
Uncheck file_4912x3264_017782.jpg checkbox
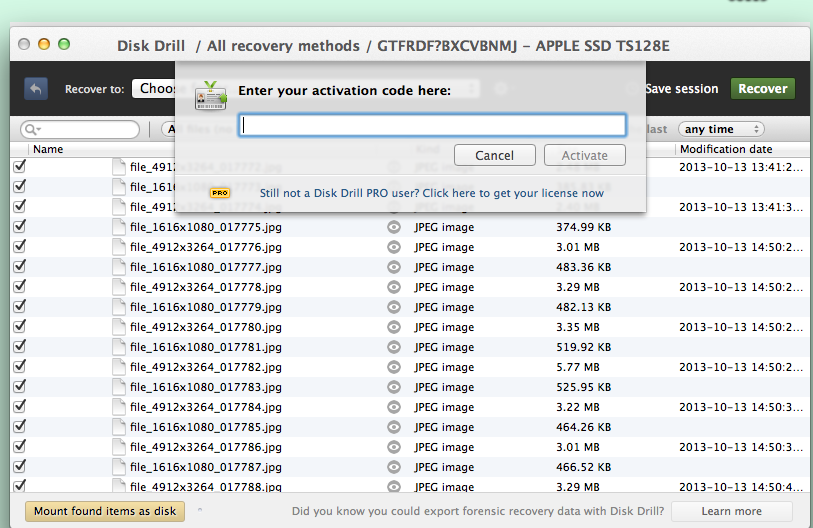pos(20,367)
